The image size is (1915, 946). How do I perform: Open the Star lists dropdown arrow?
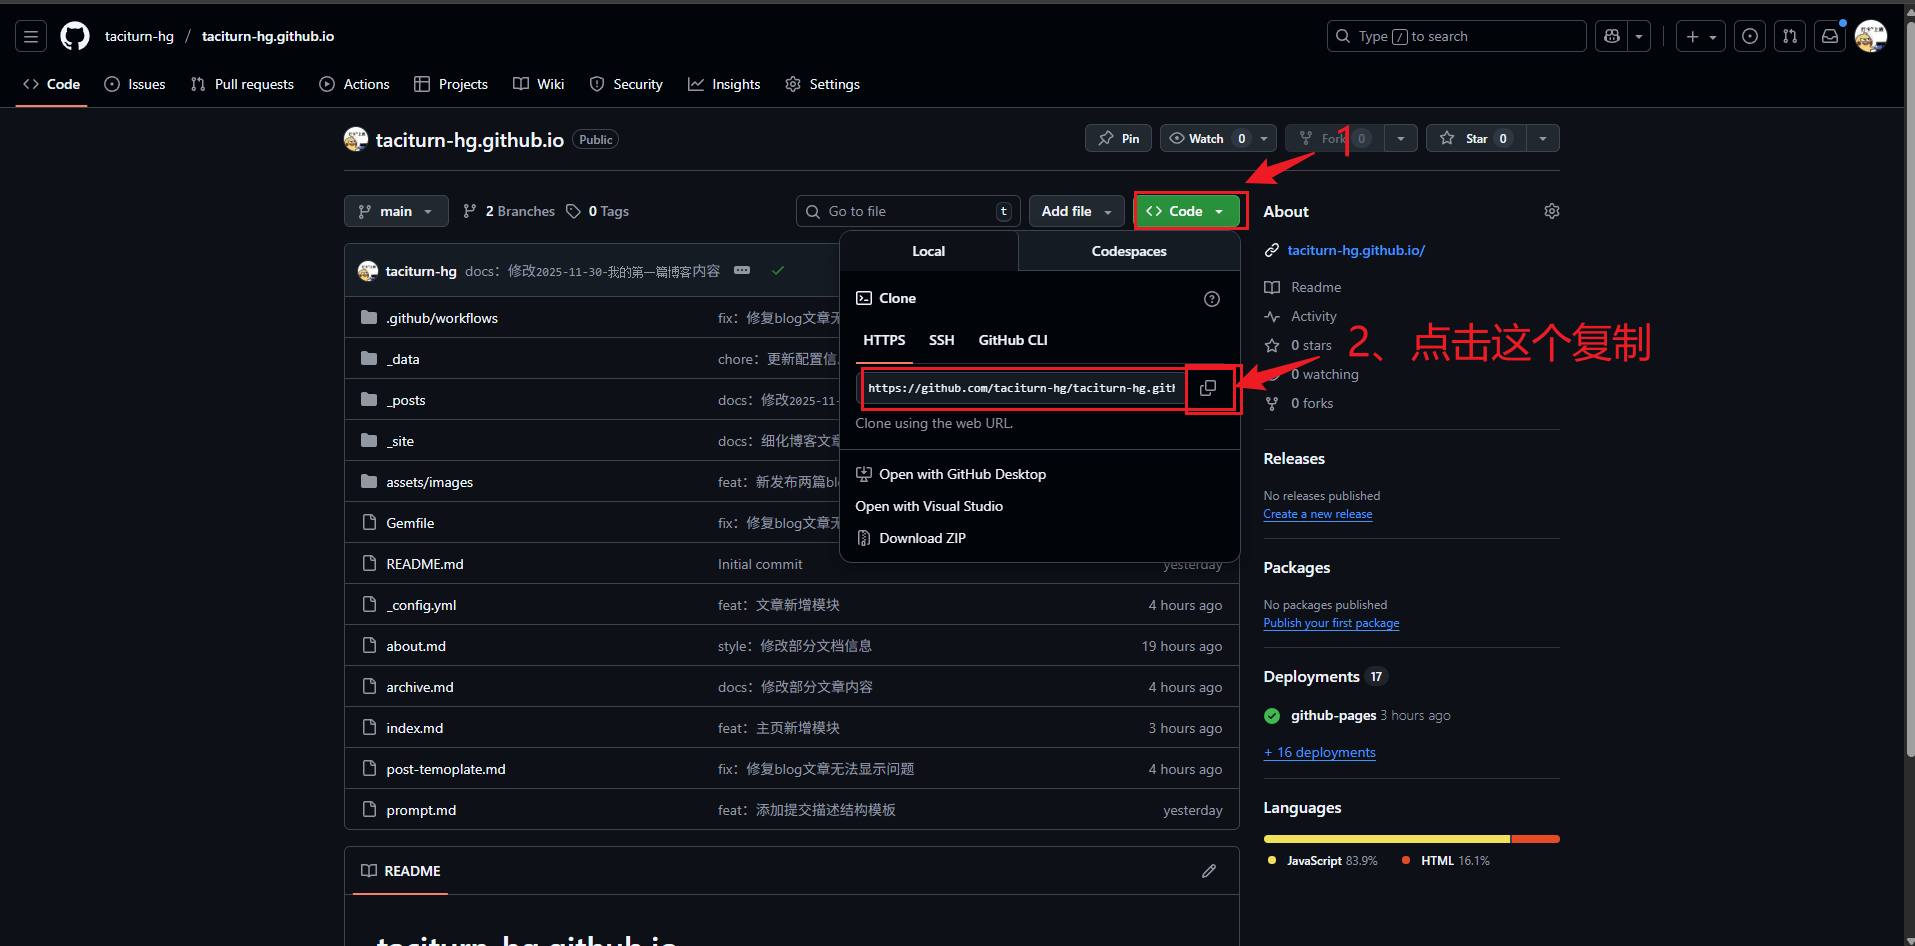point(1543,138)
